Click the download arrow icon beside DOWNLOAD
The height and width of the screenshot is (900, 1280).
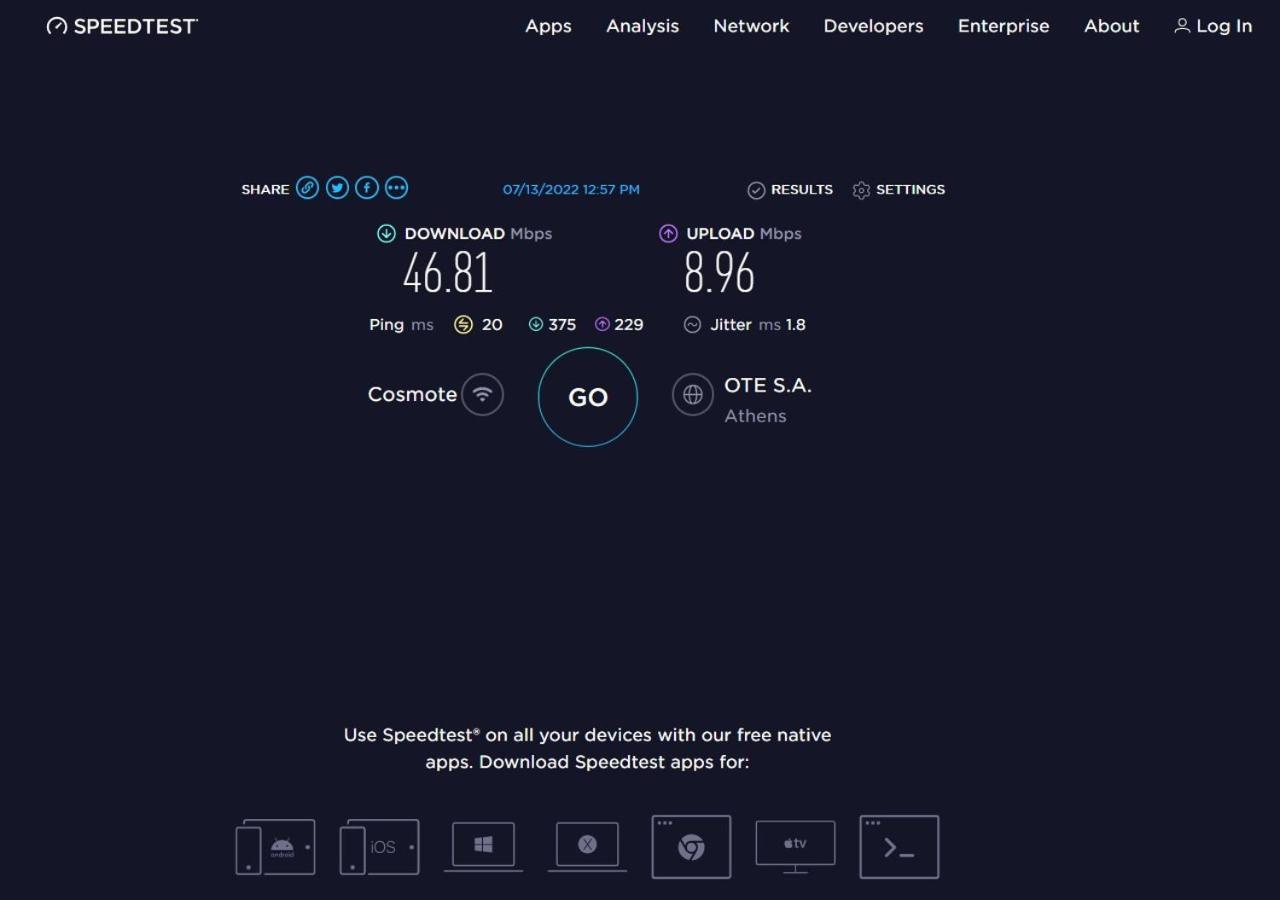pos(386,233)
